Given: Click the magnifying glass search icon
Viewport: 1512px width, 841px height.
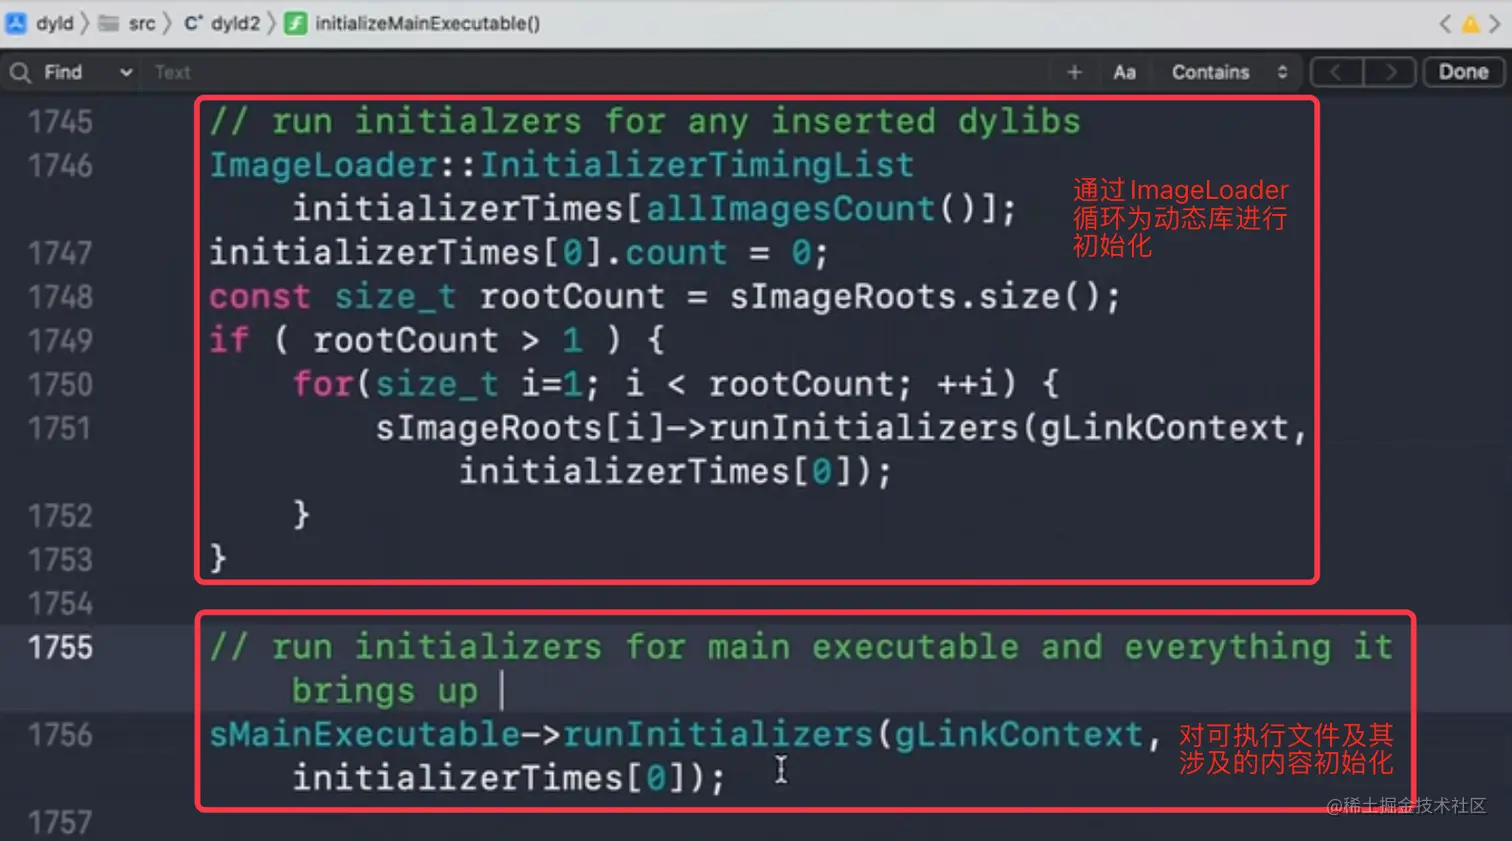Looking at the screenshot, I should point(20,72).
